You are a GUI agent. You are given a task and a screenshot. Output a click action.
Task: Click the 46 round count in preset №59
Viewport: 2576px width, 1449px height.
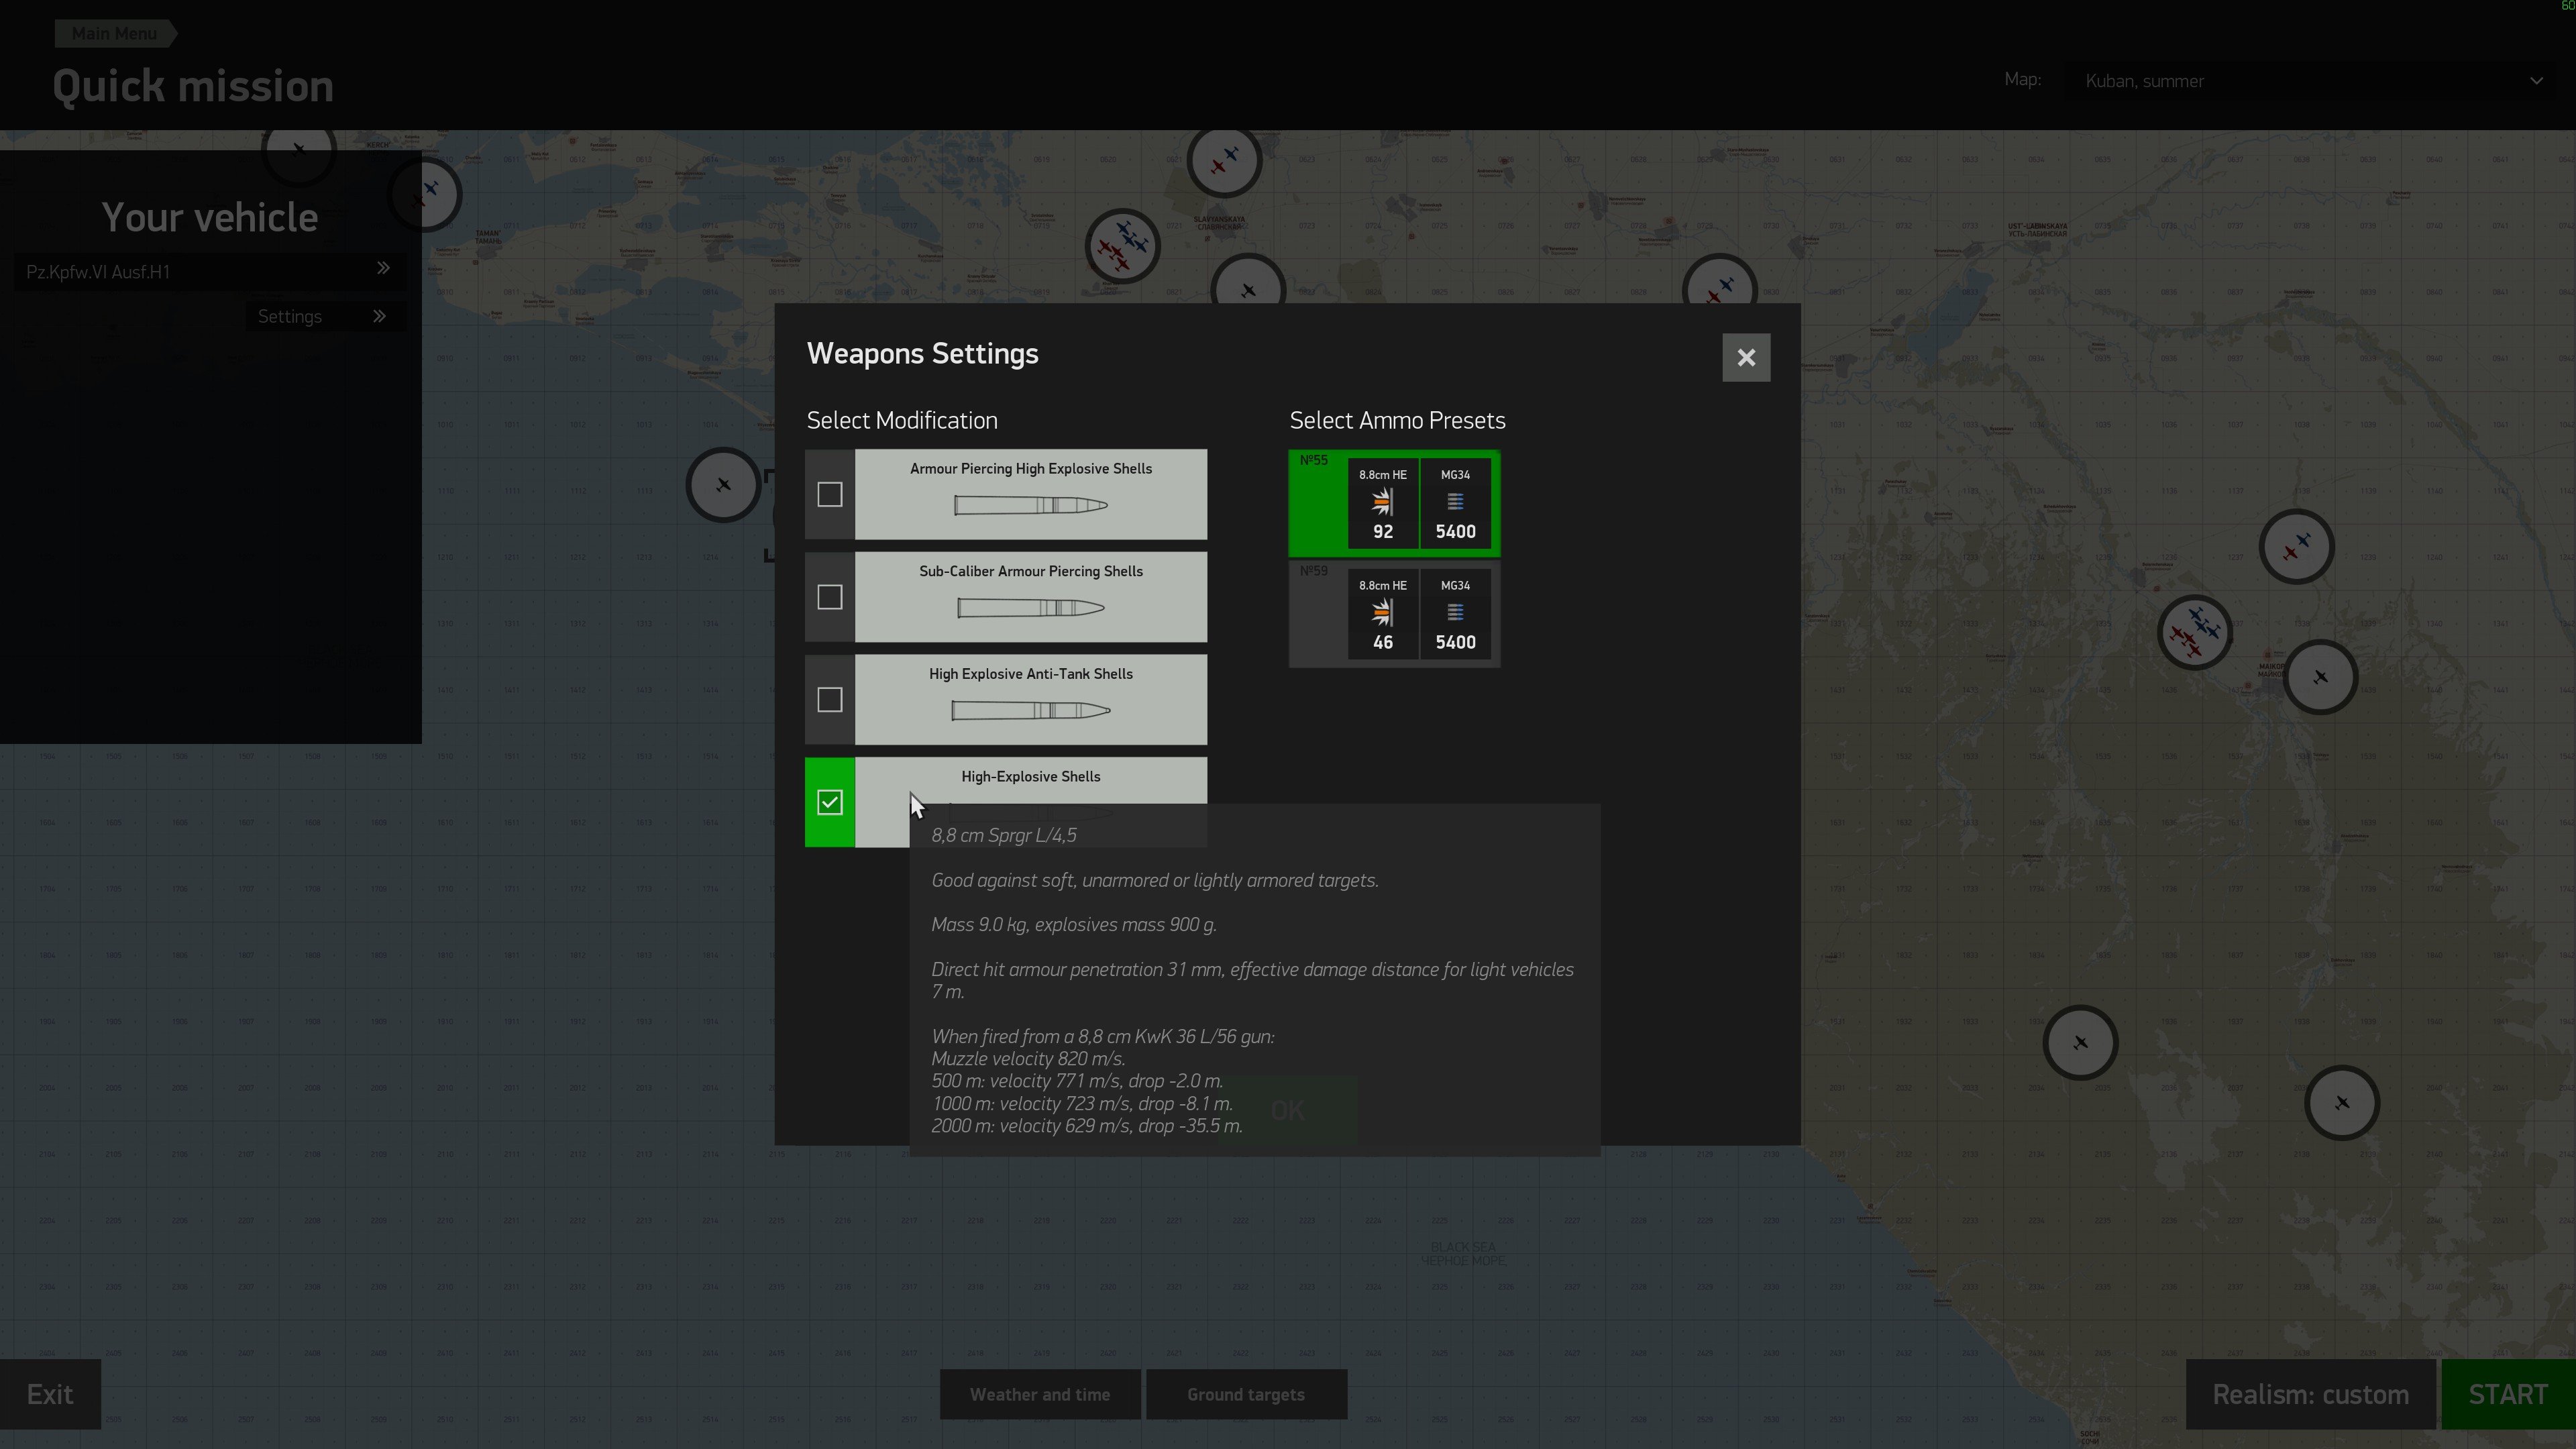pos(1382,643)
